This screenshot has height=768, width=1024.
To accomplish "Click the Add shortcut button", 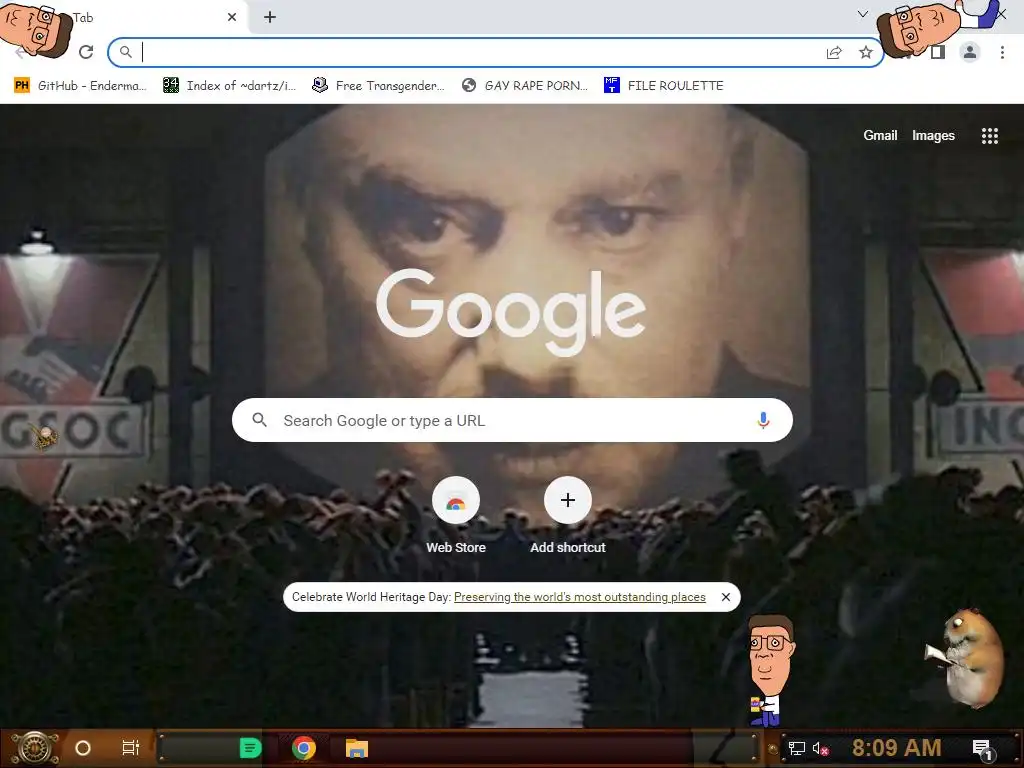I will coord(568,516).
